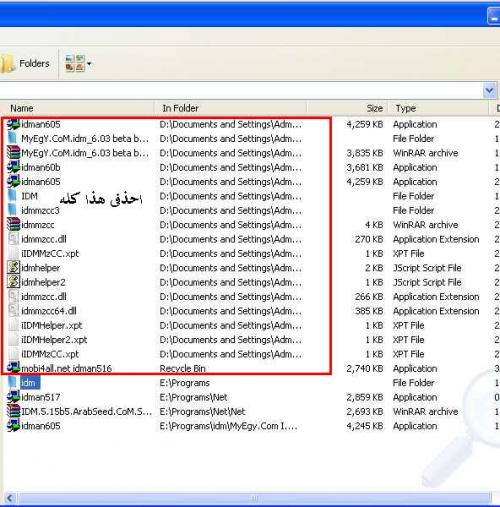This screenshot has width=500, height=507.
Task: Click the idmhelper JScript file icon
Action: [x=13, y=267]
